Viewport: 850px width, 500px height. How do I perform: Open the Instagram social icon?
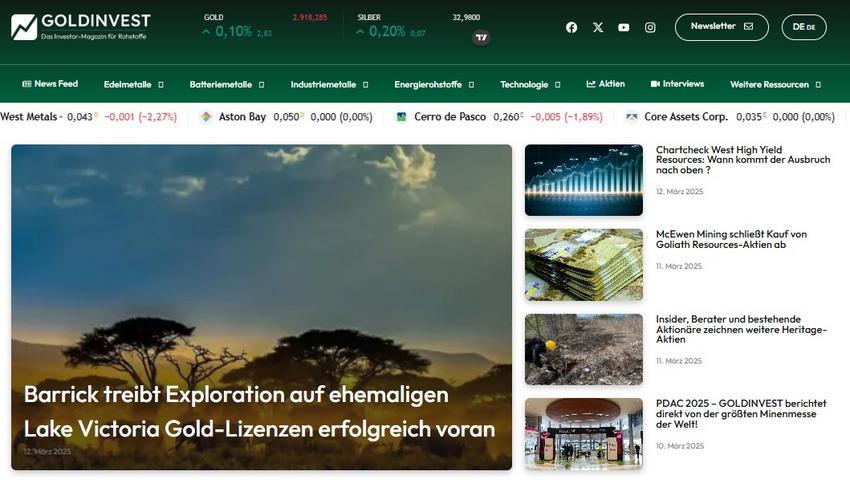click(x=650, y=27)
